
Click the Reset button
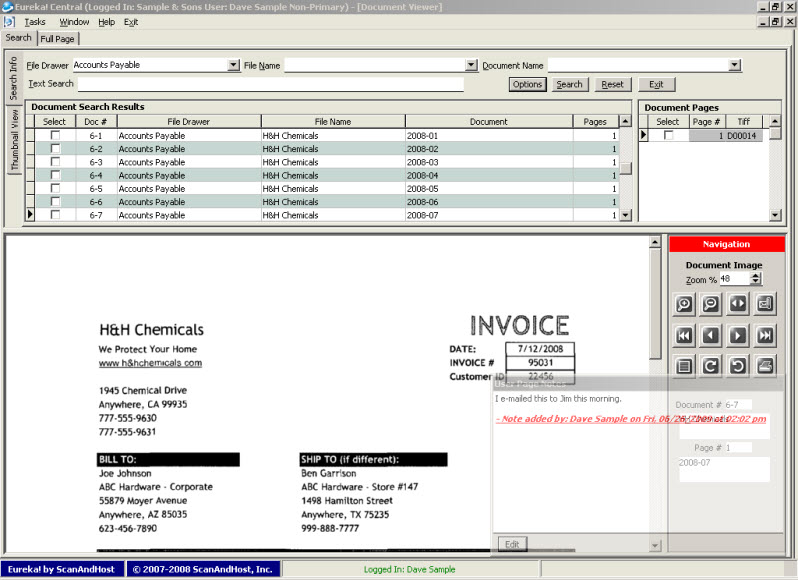pyautogui.click(x=612, y=84)
